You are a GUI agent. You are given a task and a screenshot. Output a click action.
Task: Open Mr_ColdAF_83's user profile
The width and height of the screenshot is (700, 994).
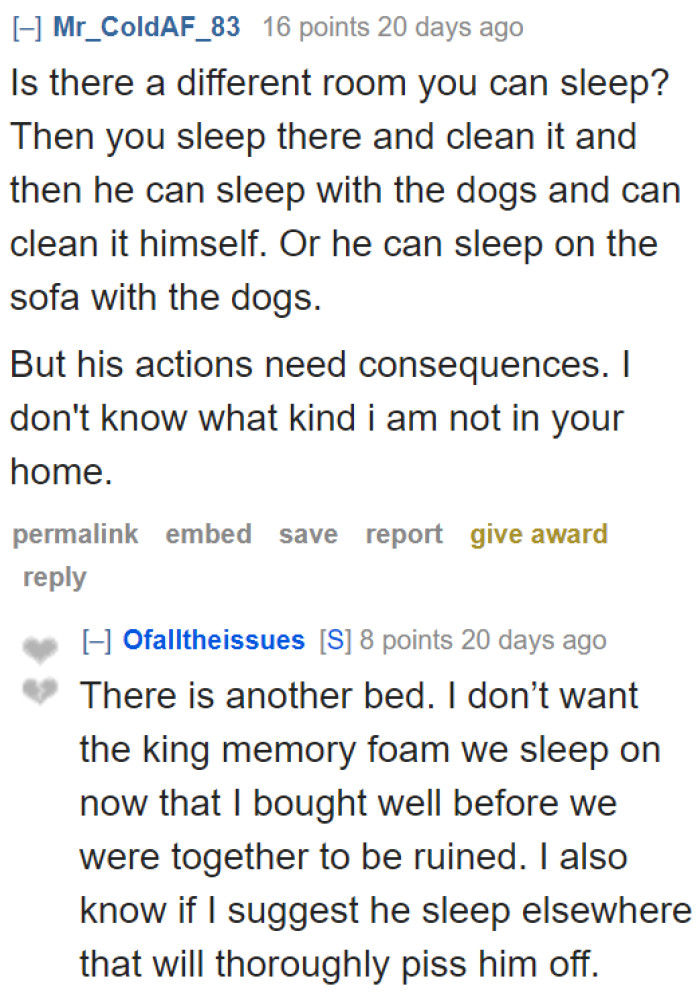146,27
